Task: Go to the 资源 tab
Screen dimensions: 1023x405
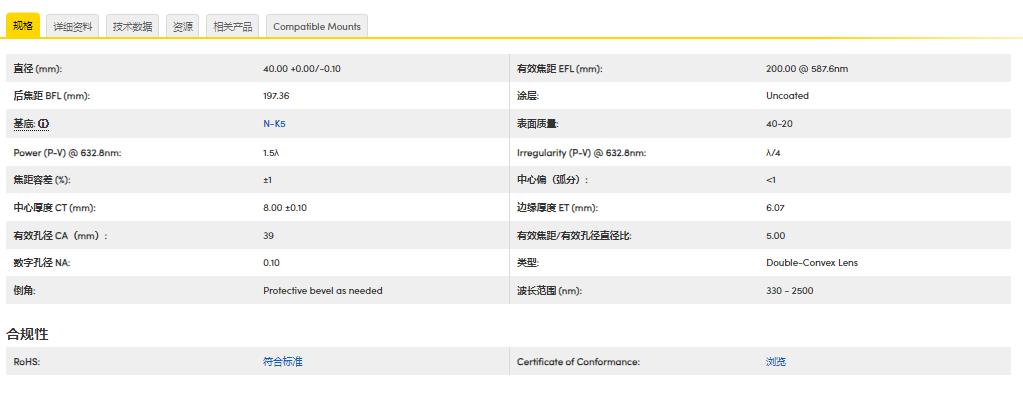Action: 183,26
